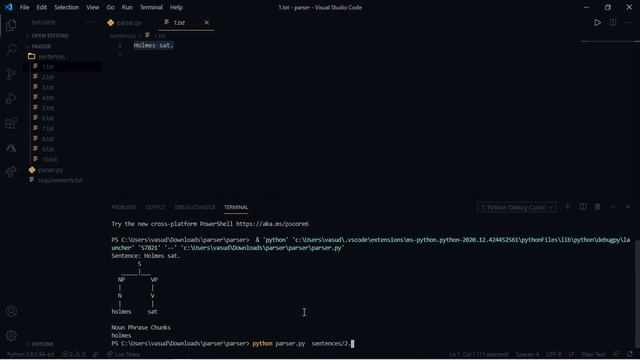This screenshot has width=640, height=360.
Task: Click the Plain Text language mode
Action: coord(593,354)
